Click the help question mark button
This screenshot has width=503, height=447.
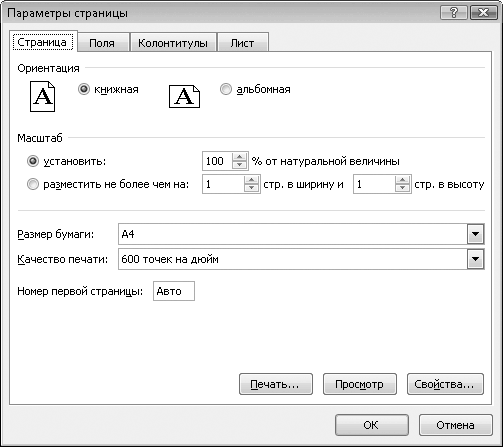tap(453, 13)
